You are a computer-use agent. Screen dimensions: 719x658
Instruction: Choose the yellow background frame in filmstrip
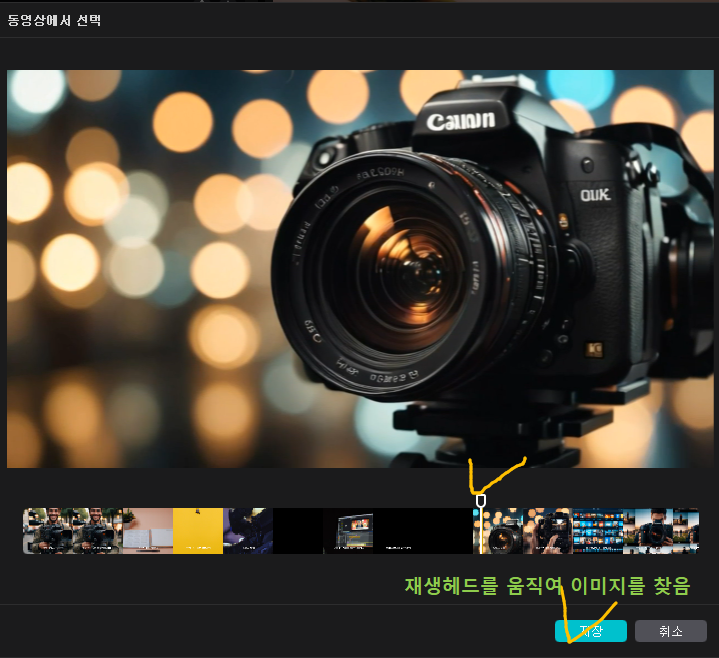point(197,531)
